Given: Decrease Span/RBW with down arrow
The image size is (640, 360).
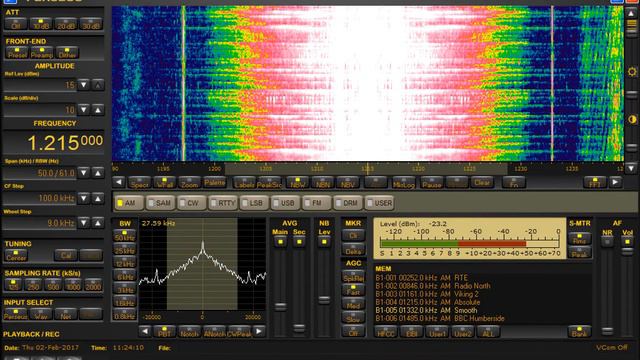Looking at the screenshot, I should click(84, 173).
